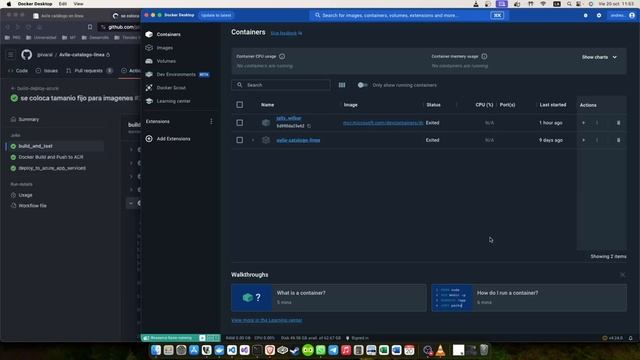Open more actions for the 9 days ago container
The width and height of the screenshot is (640, 360).
pos(597,140)
